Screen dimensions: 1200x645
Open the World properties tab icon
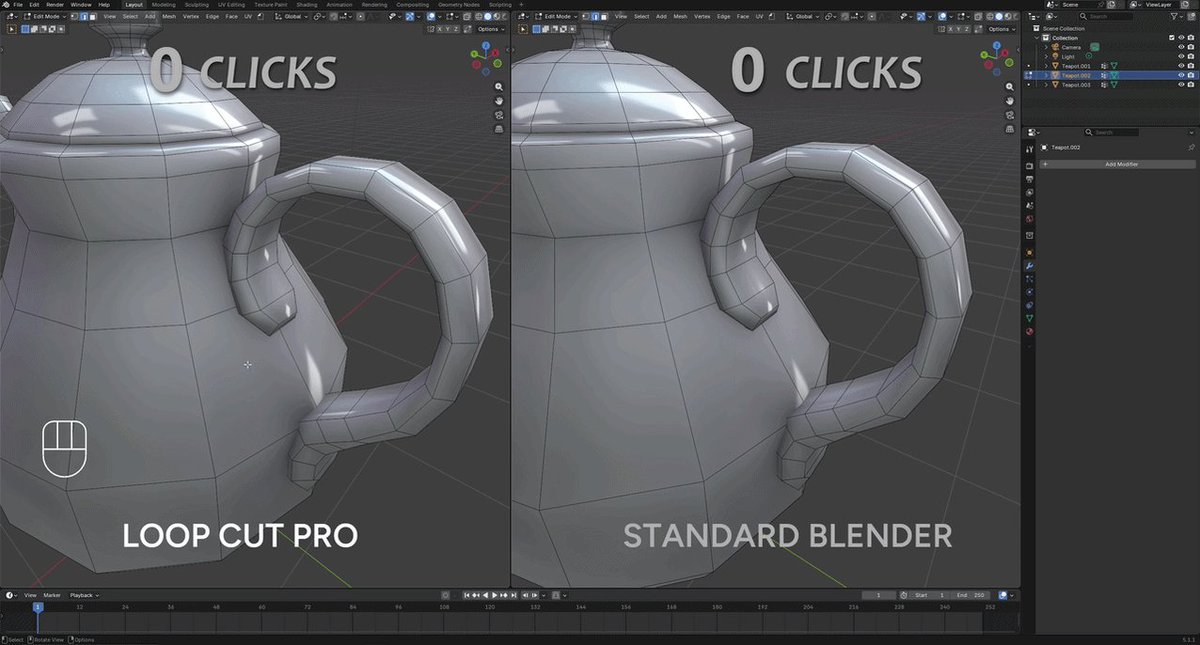tap(1029, 219)
